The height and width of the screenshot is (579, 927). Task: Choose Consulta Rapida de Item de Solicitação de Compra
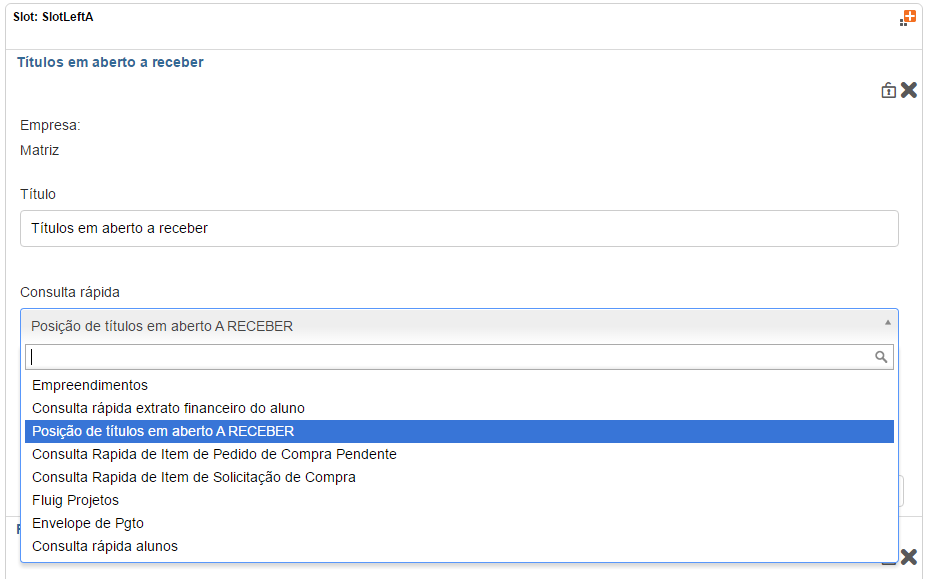194,477
